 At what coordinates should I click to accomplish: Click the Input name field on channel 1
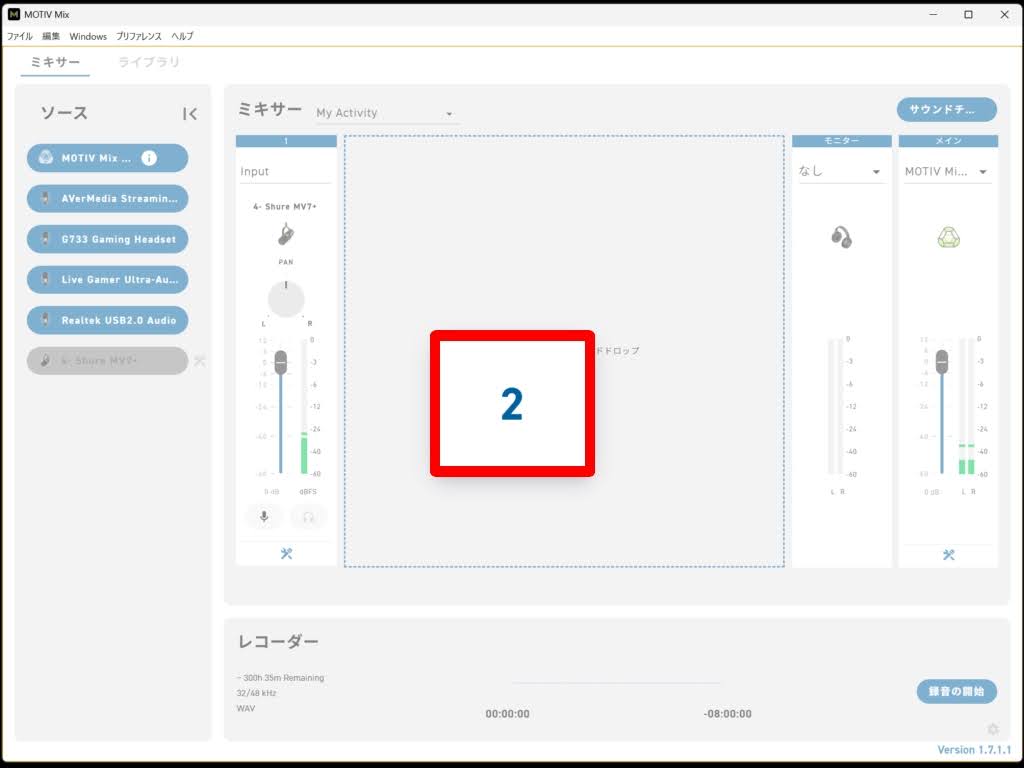coord(285,172)
